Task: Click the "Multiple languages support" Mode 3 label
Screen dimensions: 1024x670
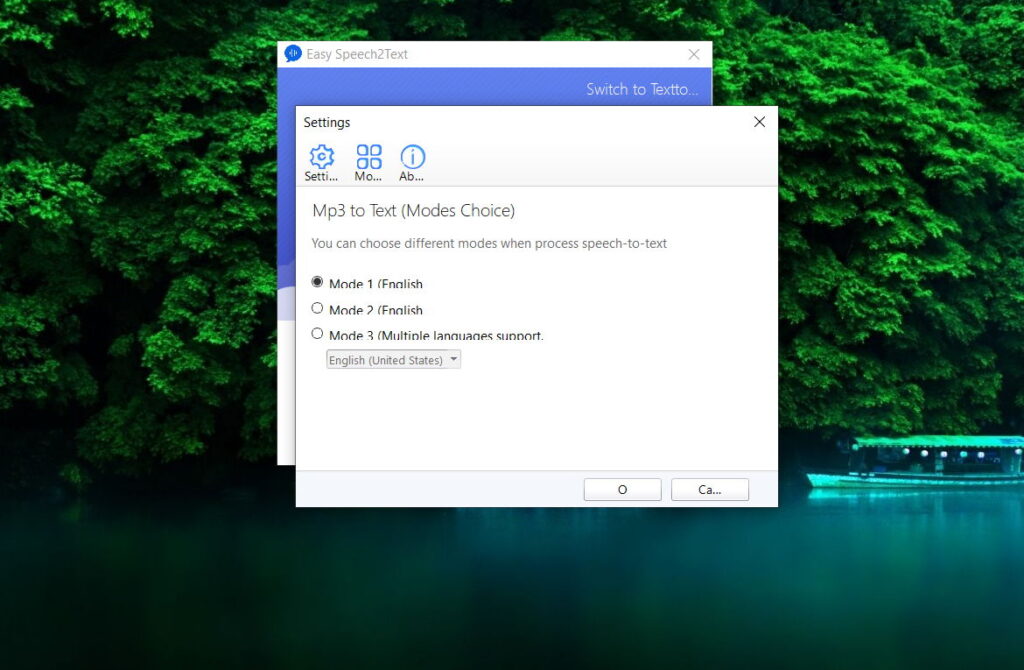Action: [460, 335]
